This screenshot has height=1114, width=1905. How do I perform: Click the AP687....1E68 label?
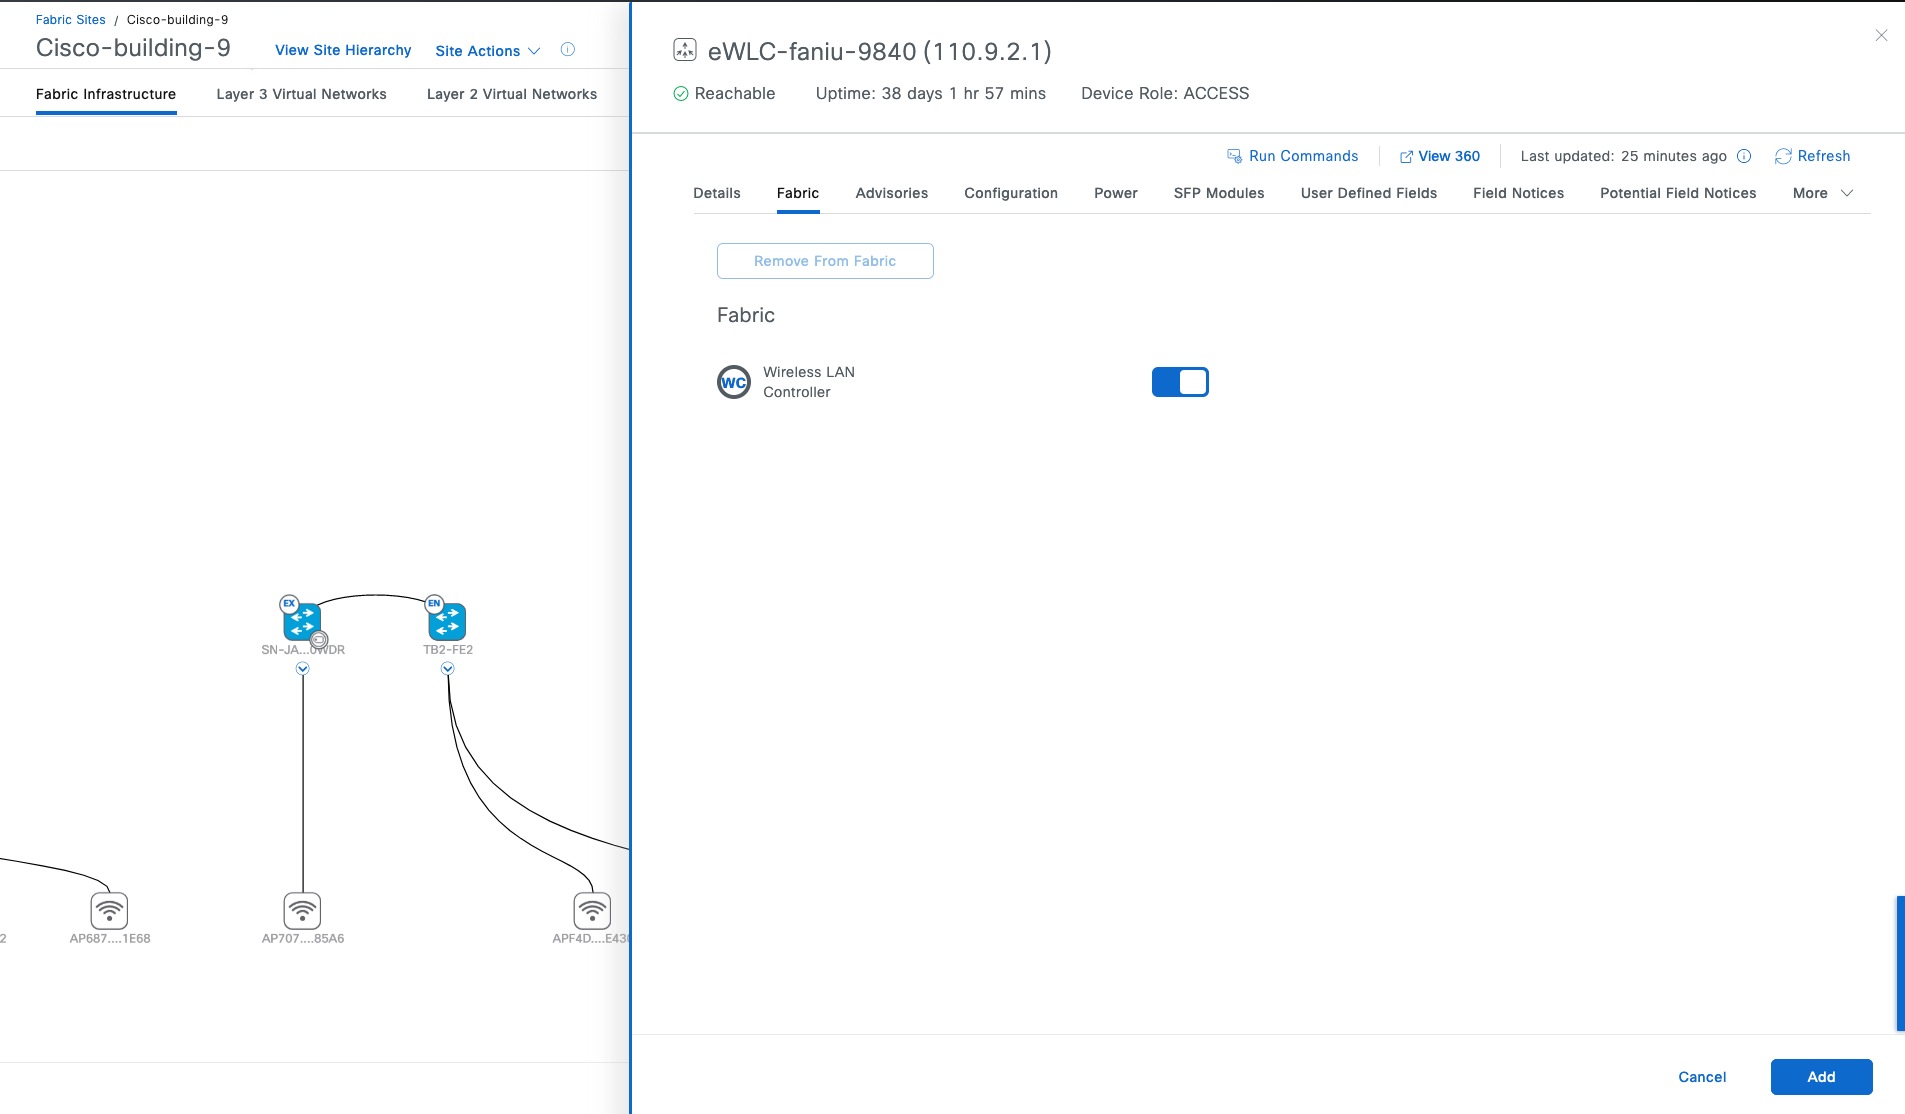(110, 939)
